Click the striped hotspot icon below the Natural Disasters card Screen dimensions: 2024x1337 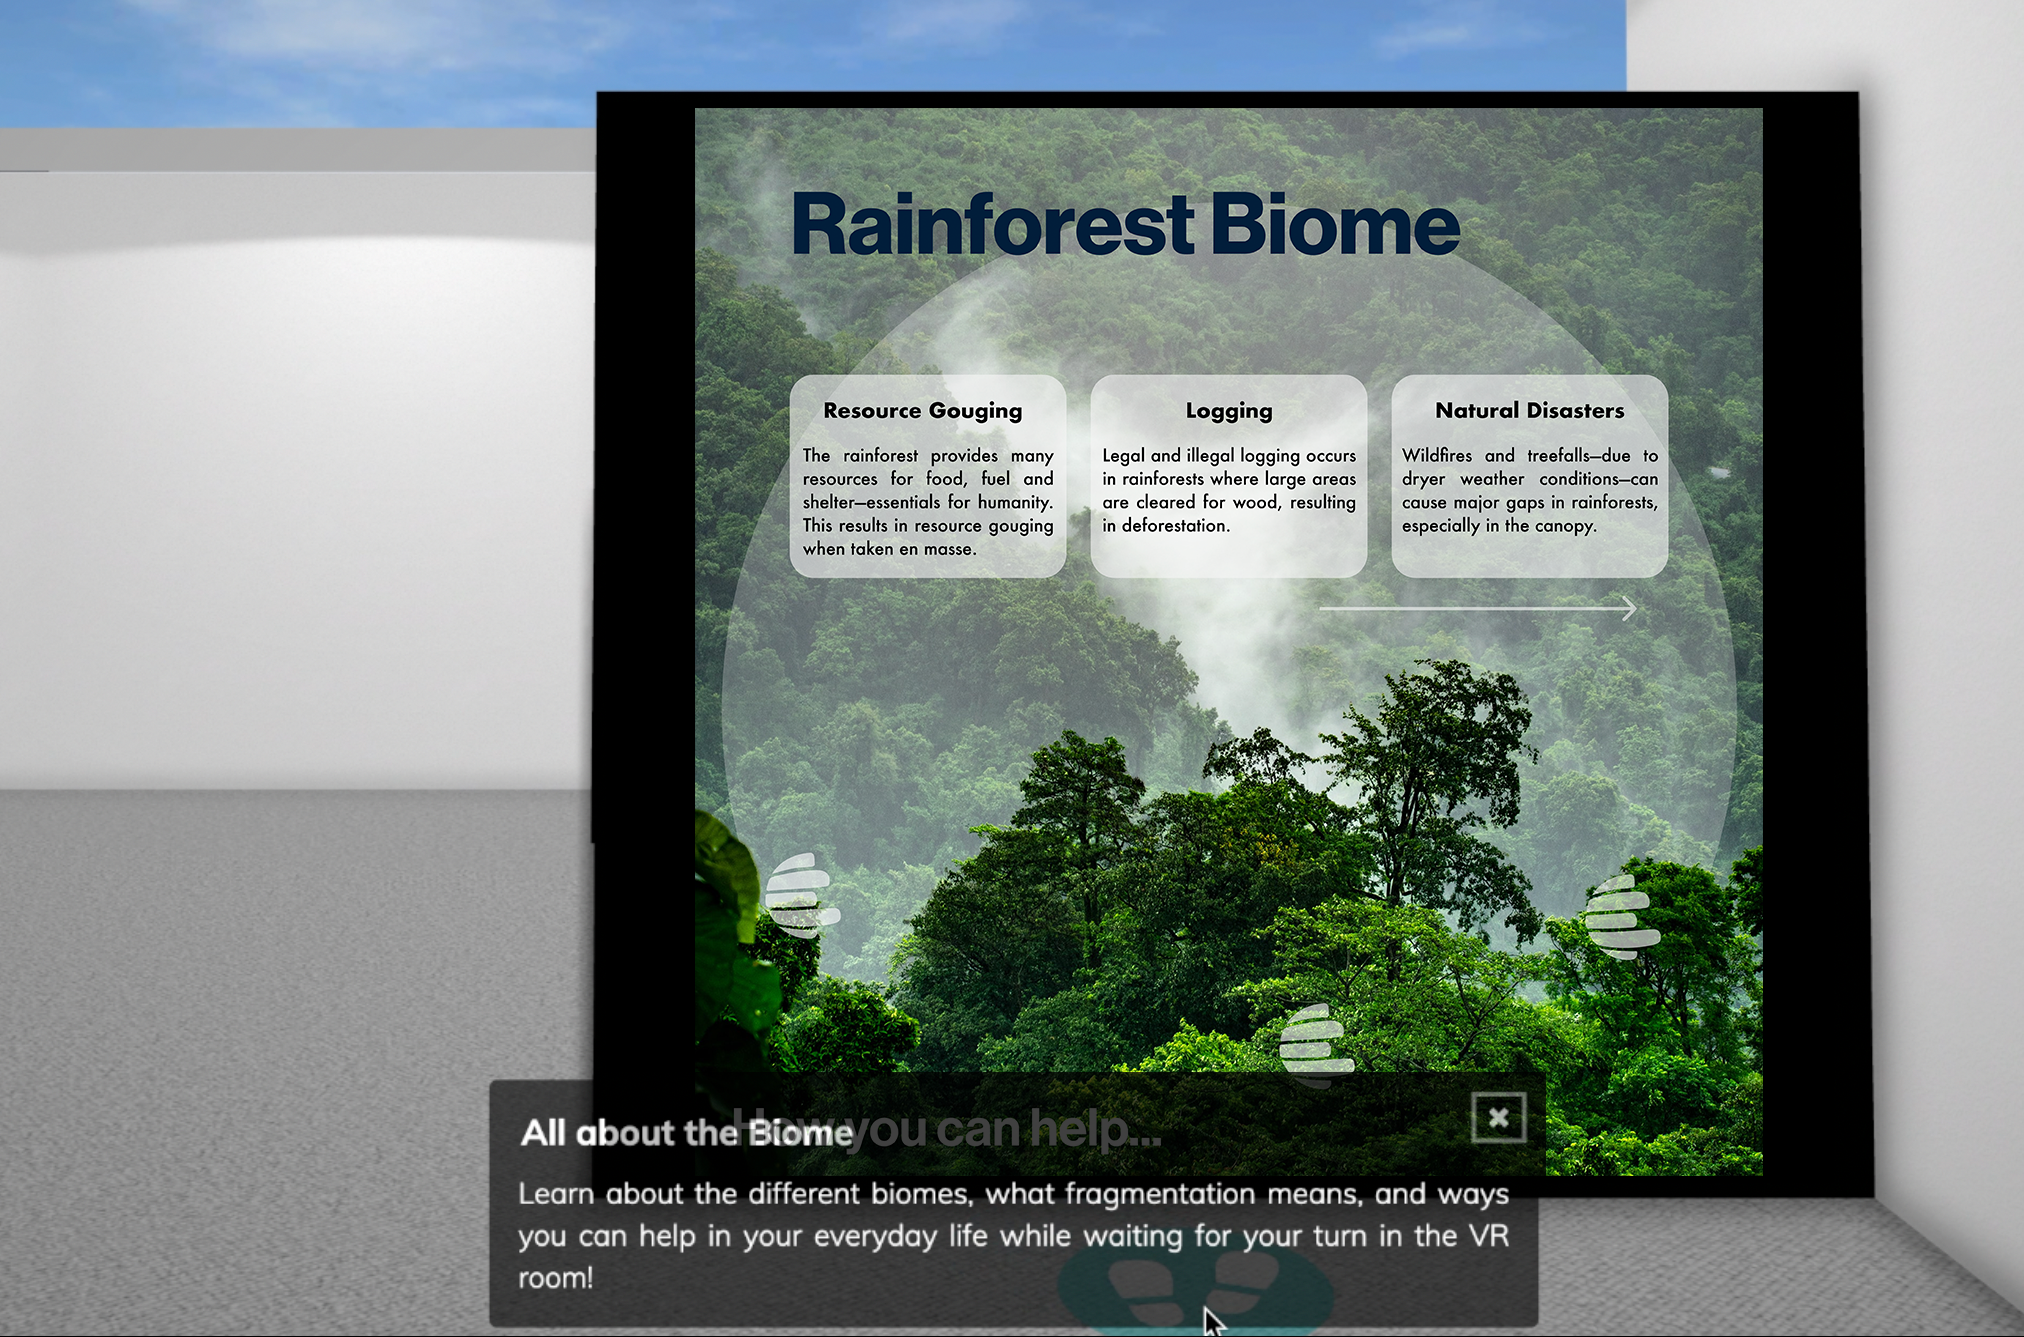click(x=1621, y=916)
